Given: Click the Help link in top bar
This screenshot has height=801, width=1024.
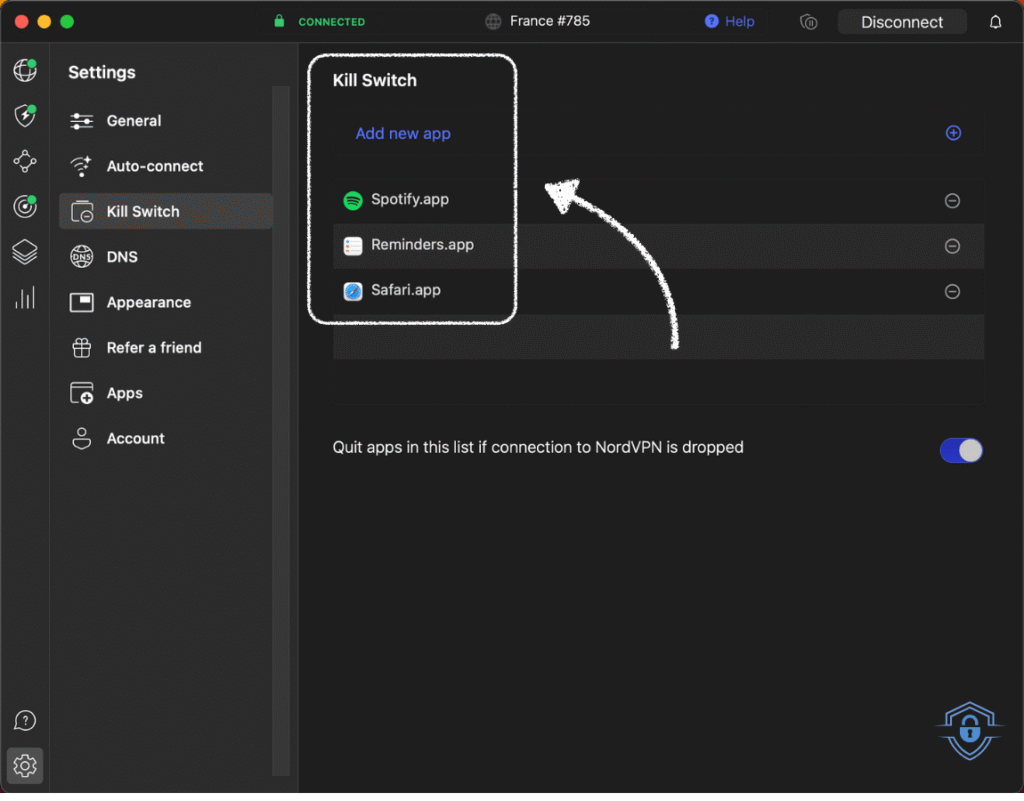Looking at the screenshot, I should coord(739,22).
